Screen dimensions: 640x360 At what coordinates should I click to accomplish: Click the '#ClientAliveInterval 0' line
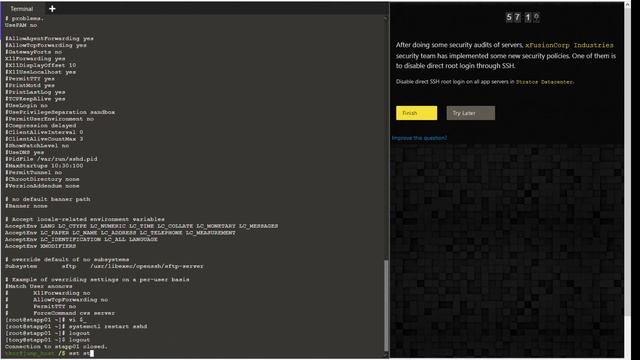point(44,132)
